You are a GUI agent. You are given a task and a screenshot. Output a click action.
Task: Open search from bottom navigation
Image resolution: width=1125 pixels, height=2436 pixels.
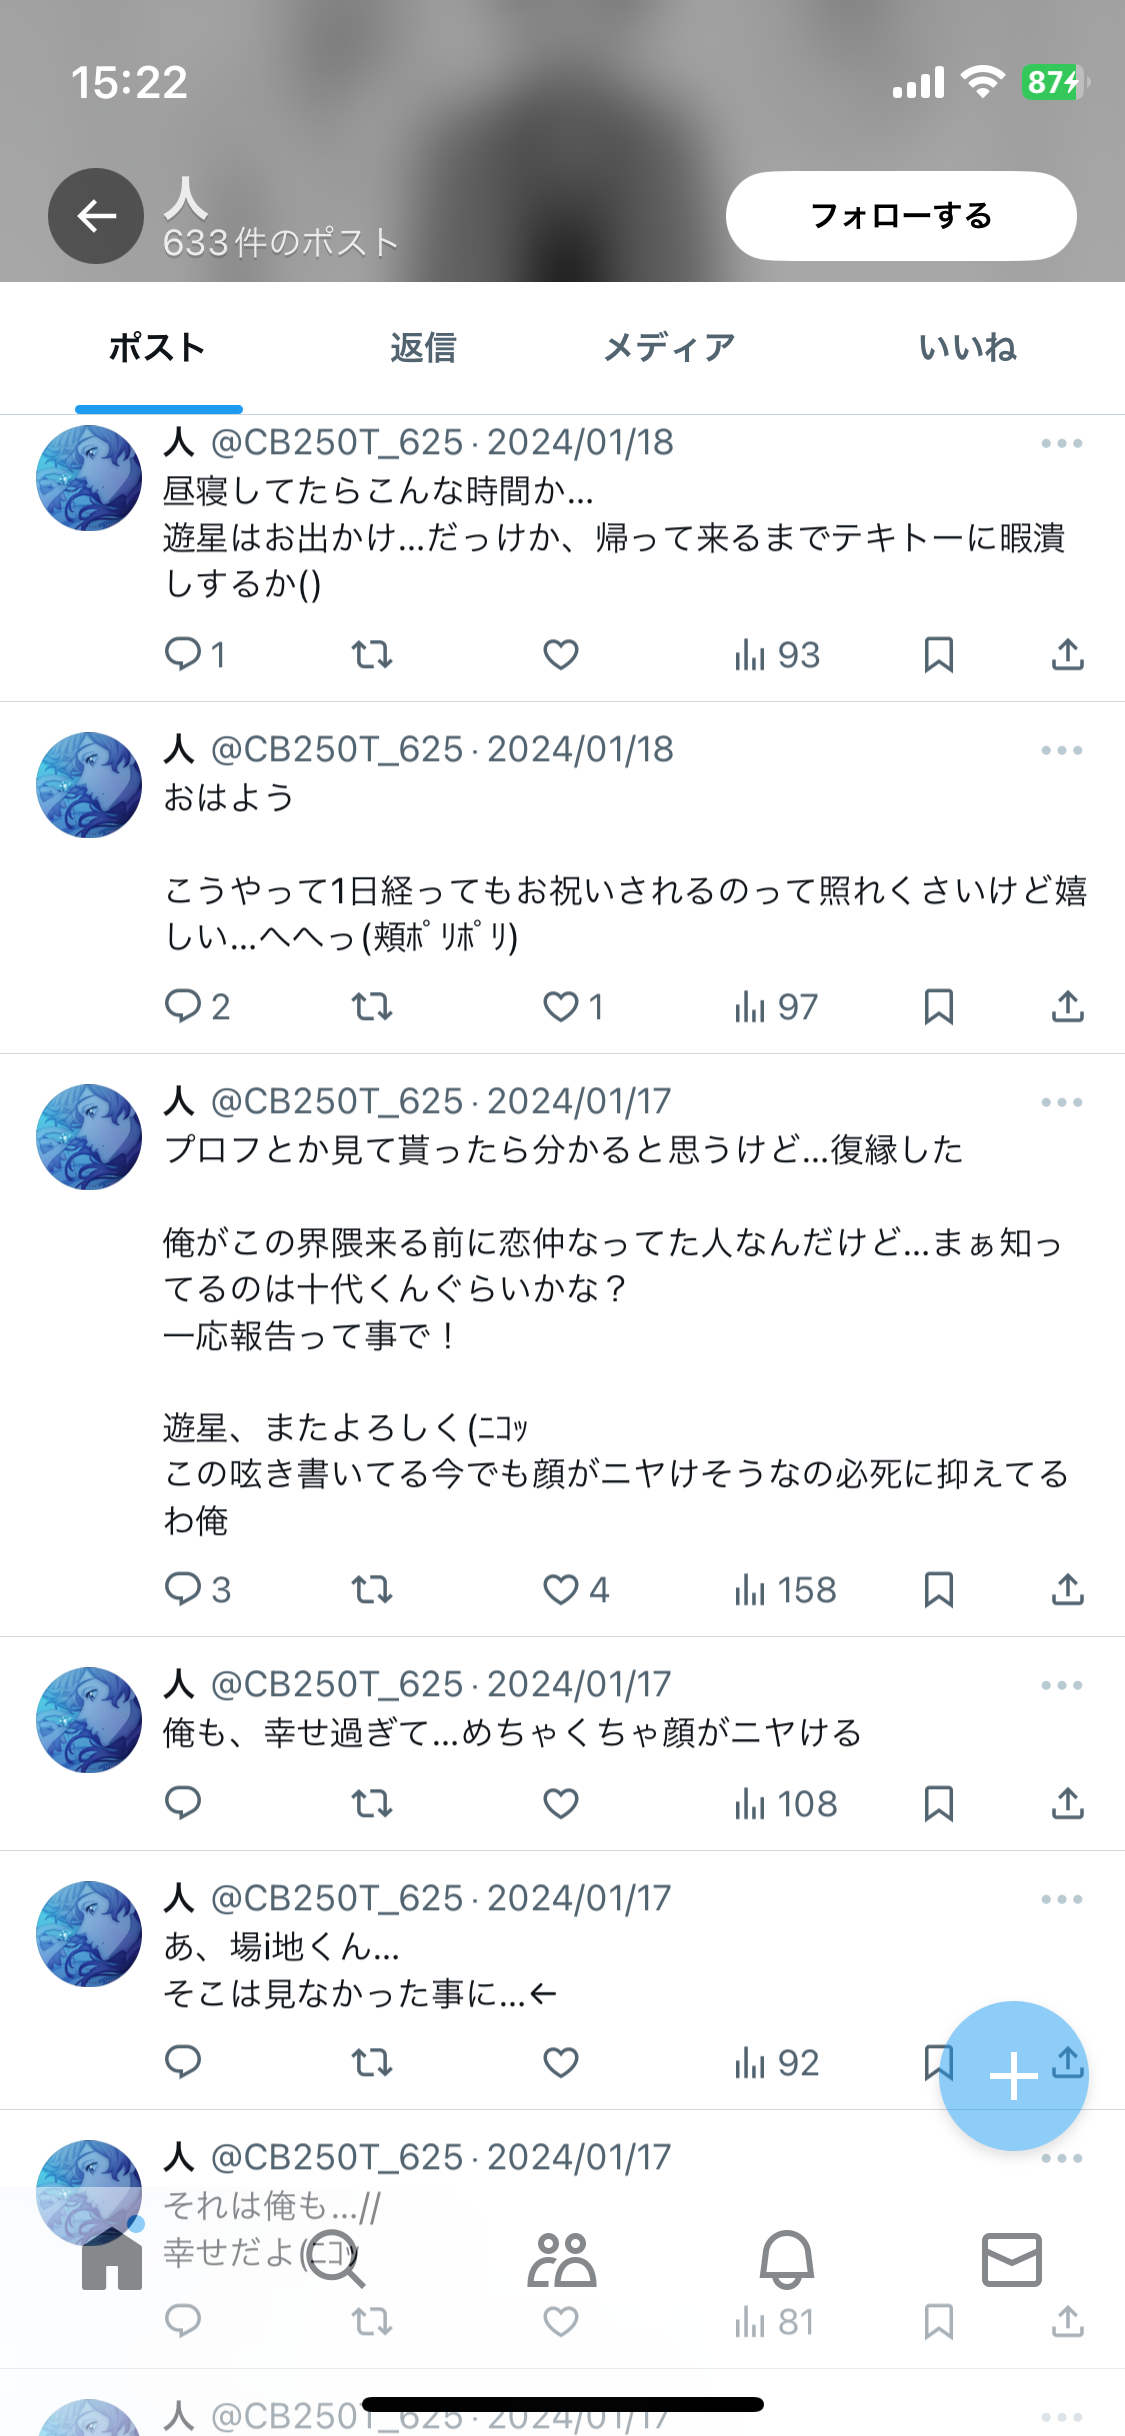335,2258
